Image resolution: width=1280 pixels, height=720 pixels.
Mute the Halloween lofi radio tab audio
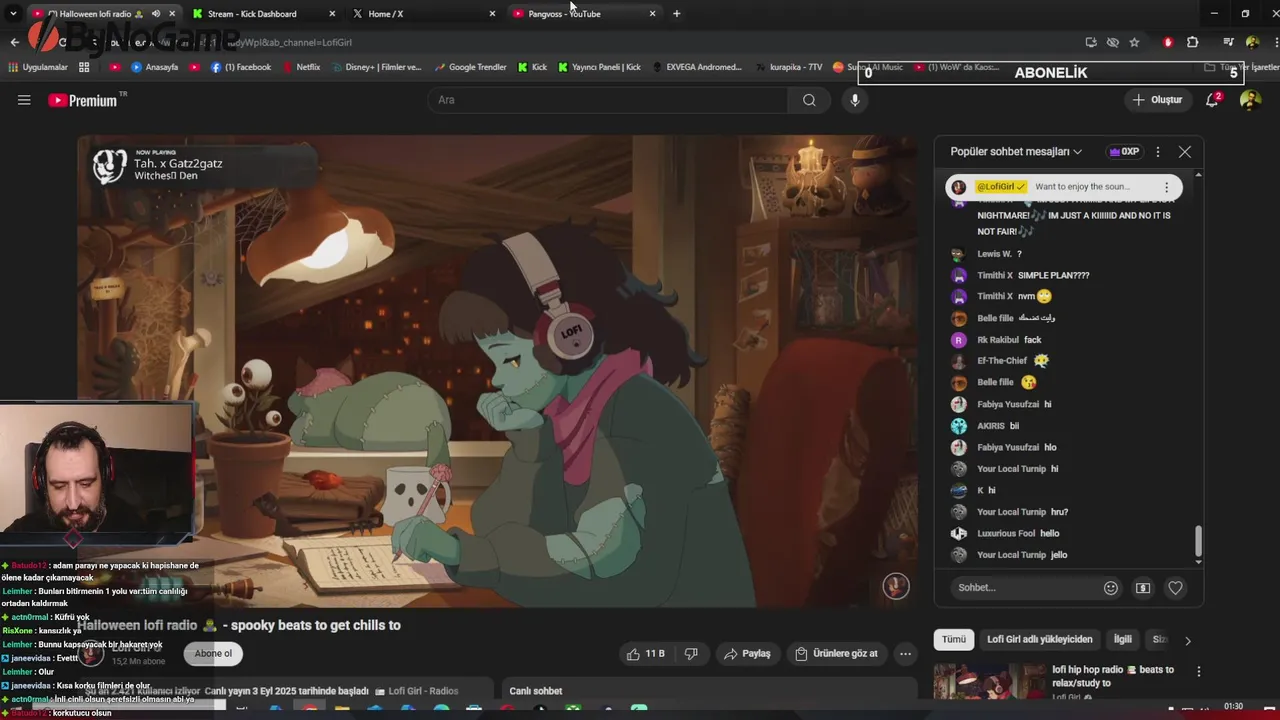(155, 14)
